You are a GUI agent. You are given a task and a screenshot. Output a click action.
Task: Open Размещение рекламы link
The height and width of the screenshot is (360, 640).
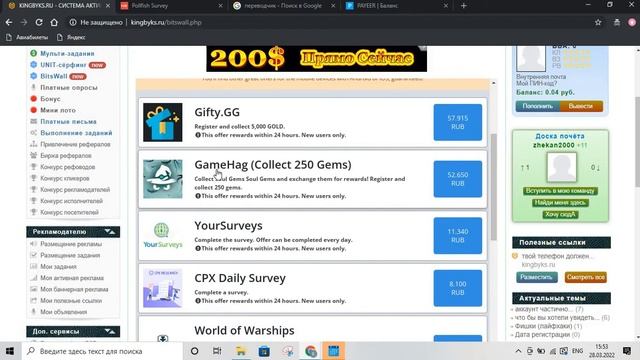[x=71, y=244]
